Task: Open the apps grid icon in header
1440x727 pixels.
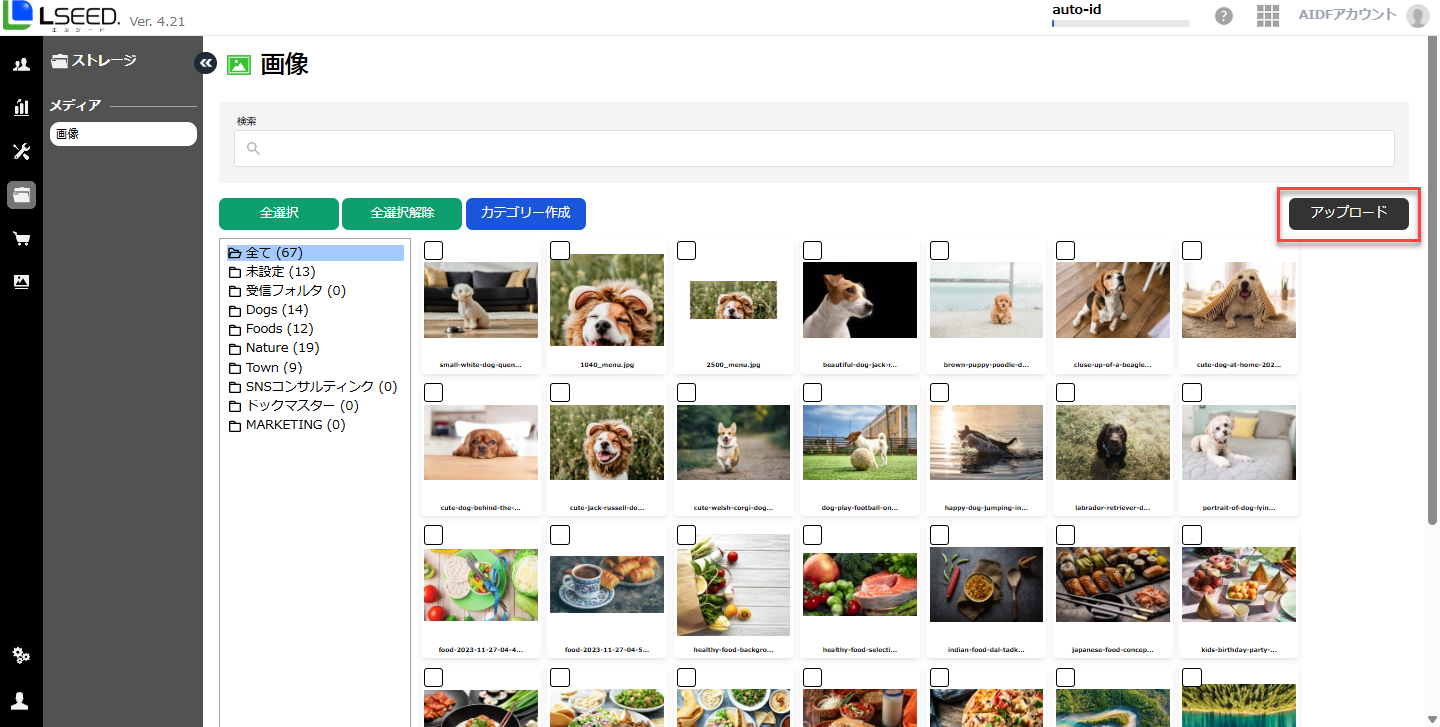Action: (x=1267, y=16)
